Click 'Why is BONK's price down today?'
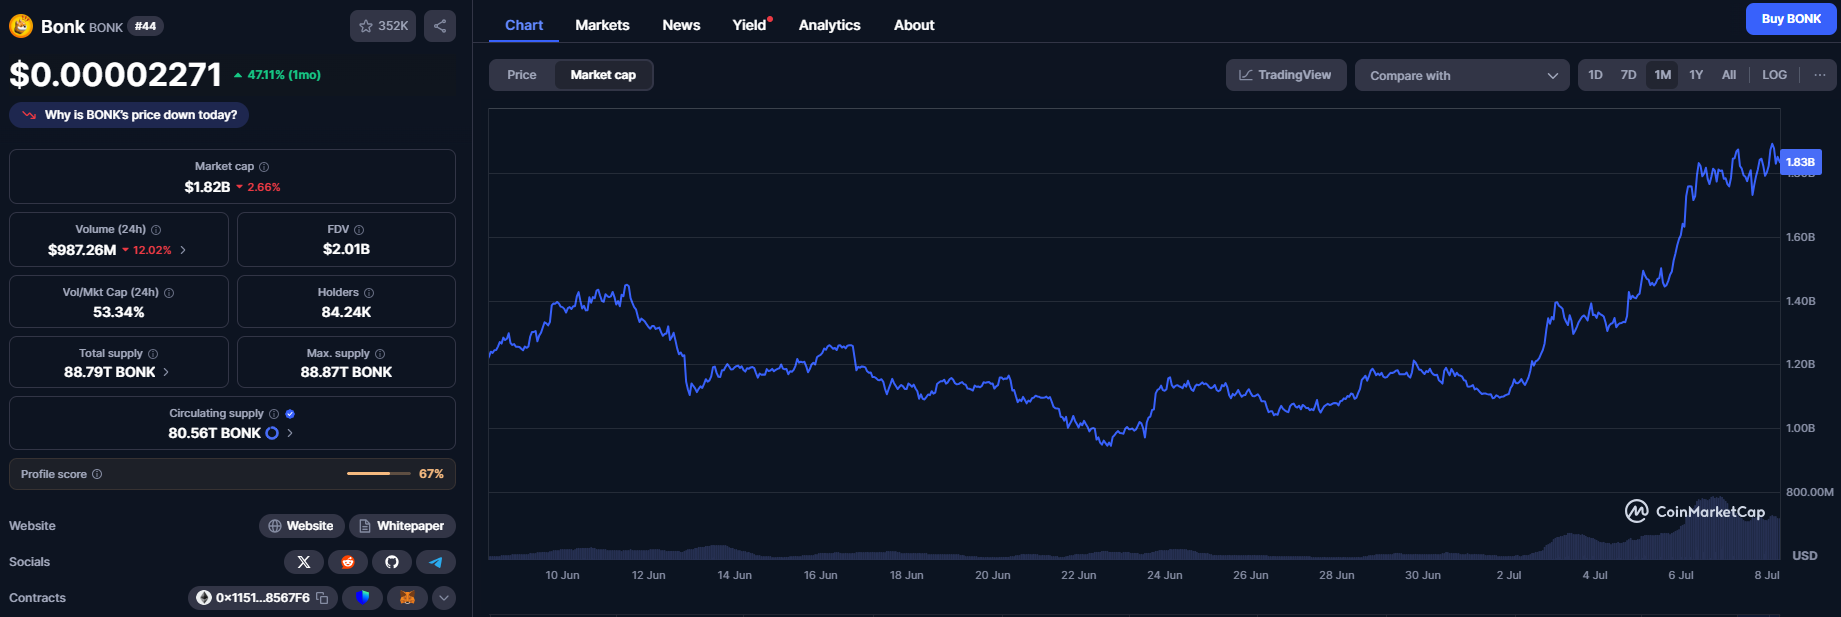The image size is (1841, 617). [129, 115]
